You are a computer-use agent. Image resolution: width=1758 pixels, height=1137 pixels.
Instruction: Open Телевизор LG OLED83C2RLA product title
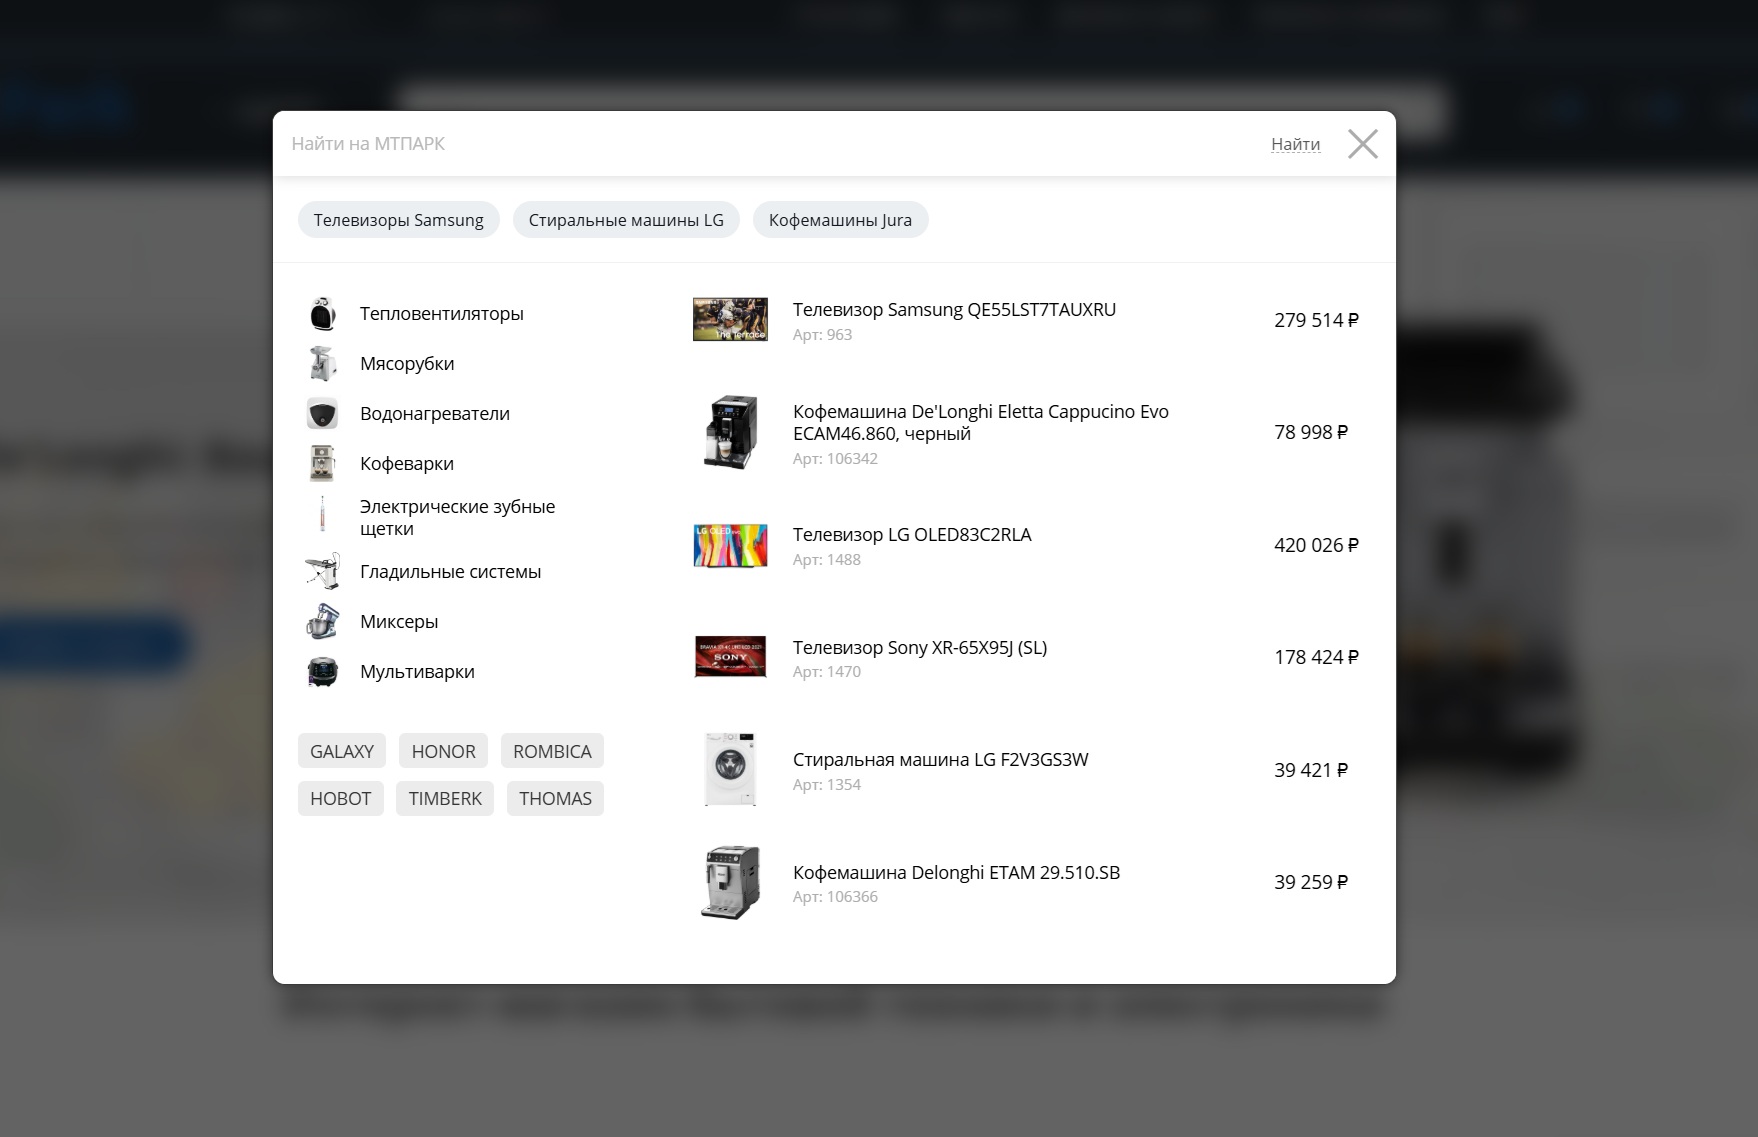[x=912, y=535]
